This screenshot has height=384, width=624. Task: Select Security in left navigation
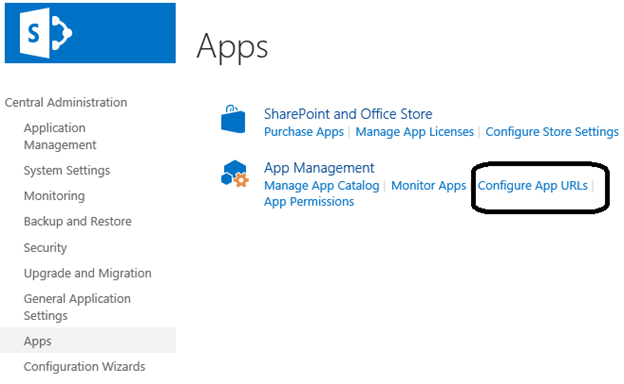point(45,248)
